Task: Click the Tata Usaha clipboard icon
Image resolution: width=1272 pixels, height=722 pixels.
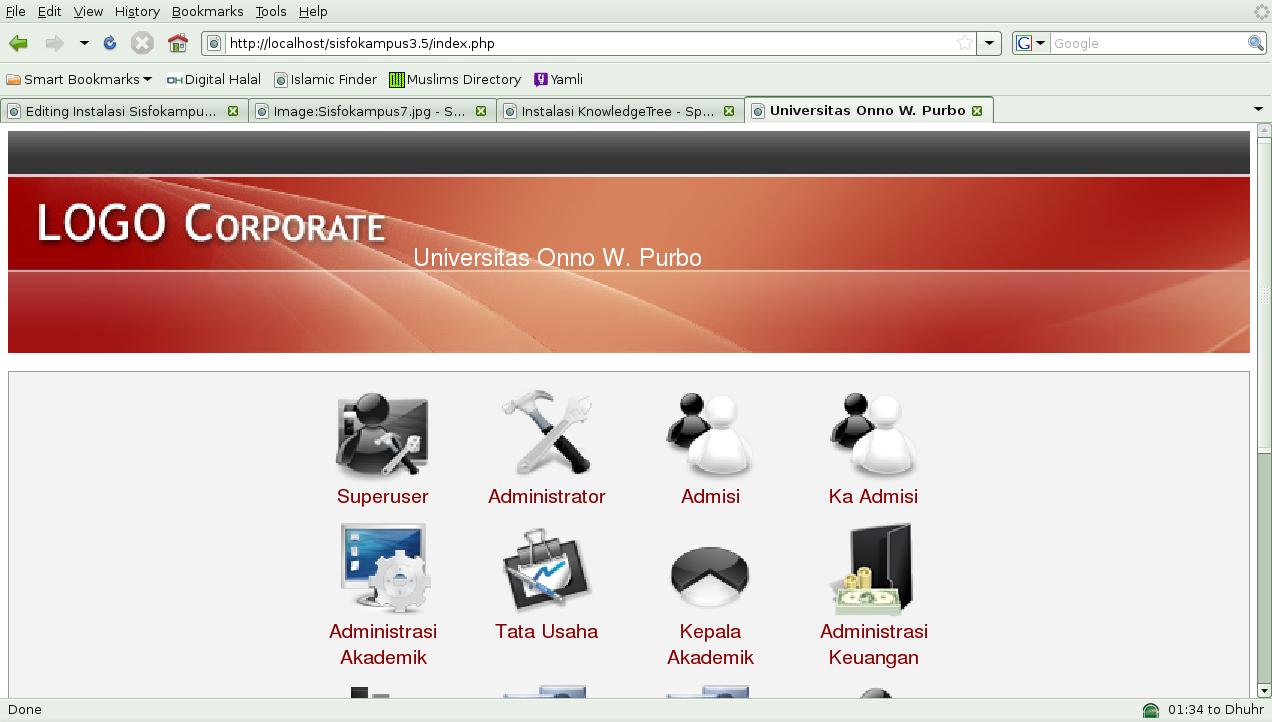Action: (546, 567)
